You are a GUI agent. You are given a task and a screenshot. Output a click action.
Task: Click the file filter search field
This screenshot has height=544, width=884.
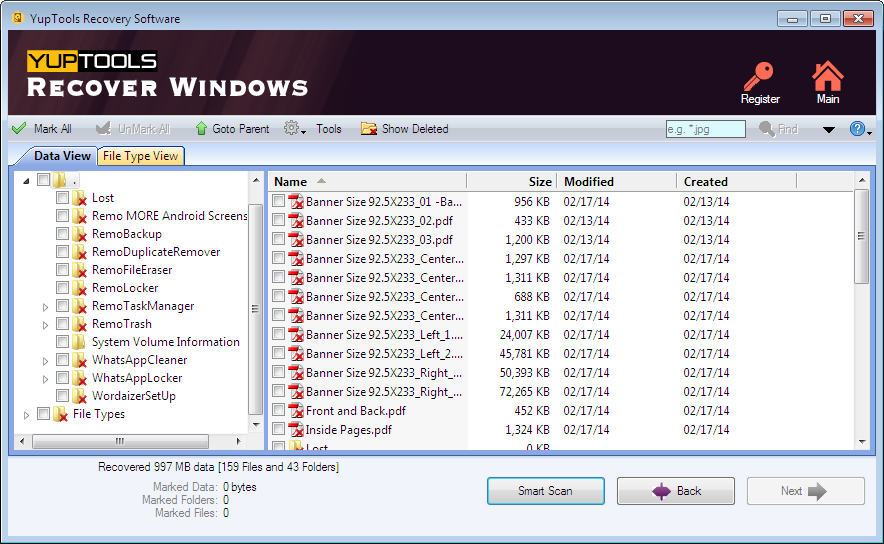[705, 129]
